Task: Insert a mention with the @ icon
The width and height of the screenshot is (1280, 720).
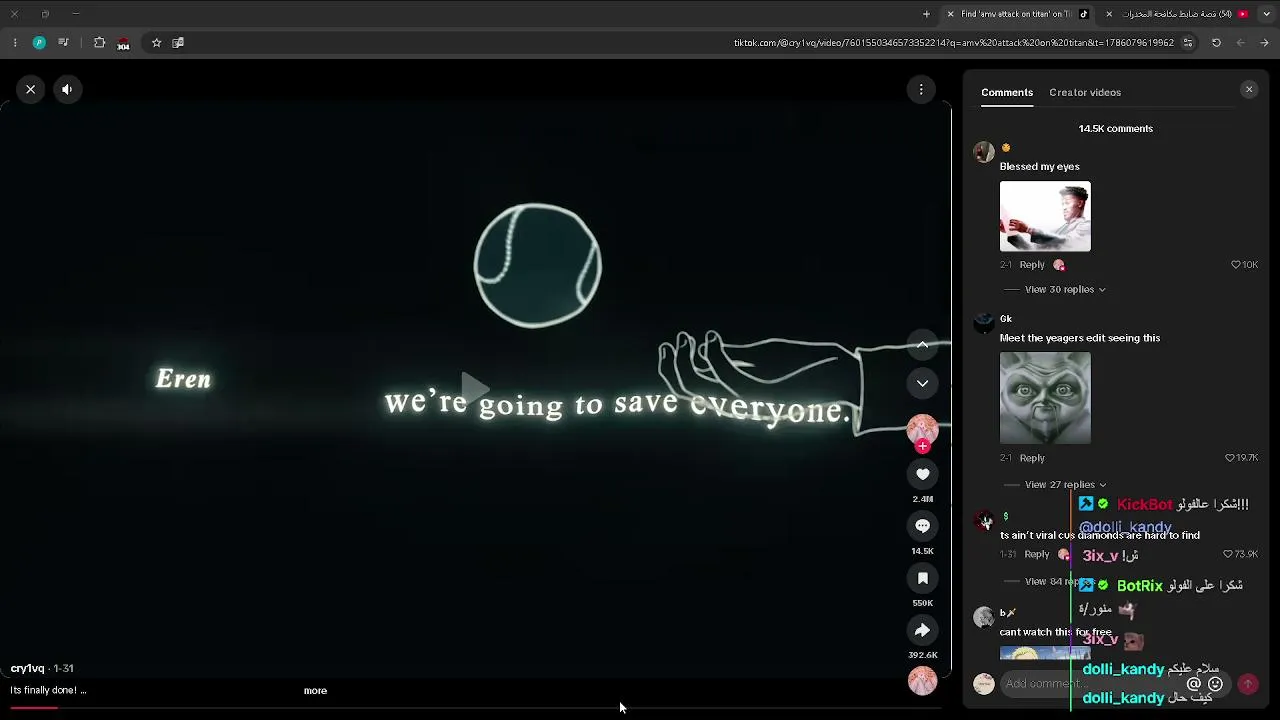Action: click(1194, 684)
